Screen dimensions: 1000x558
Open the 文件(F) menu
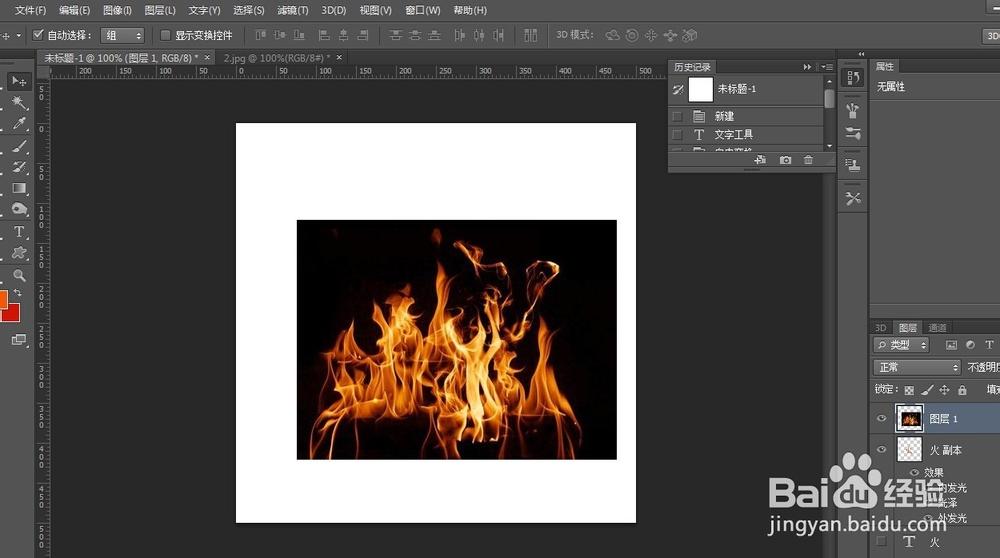click(31, 10)
